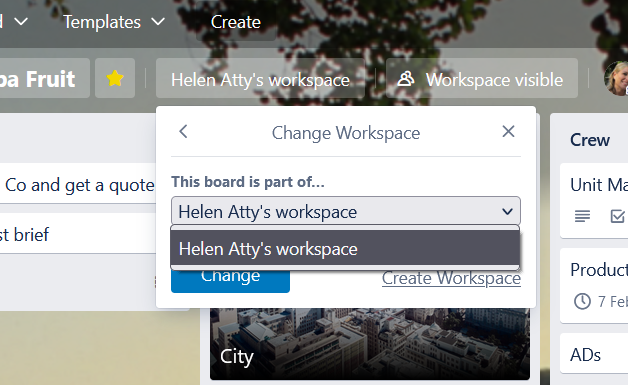Click Helen Atty's workspace header button
628x385 pixels.
(x=260, y=79)
